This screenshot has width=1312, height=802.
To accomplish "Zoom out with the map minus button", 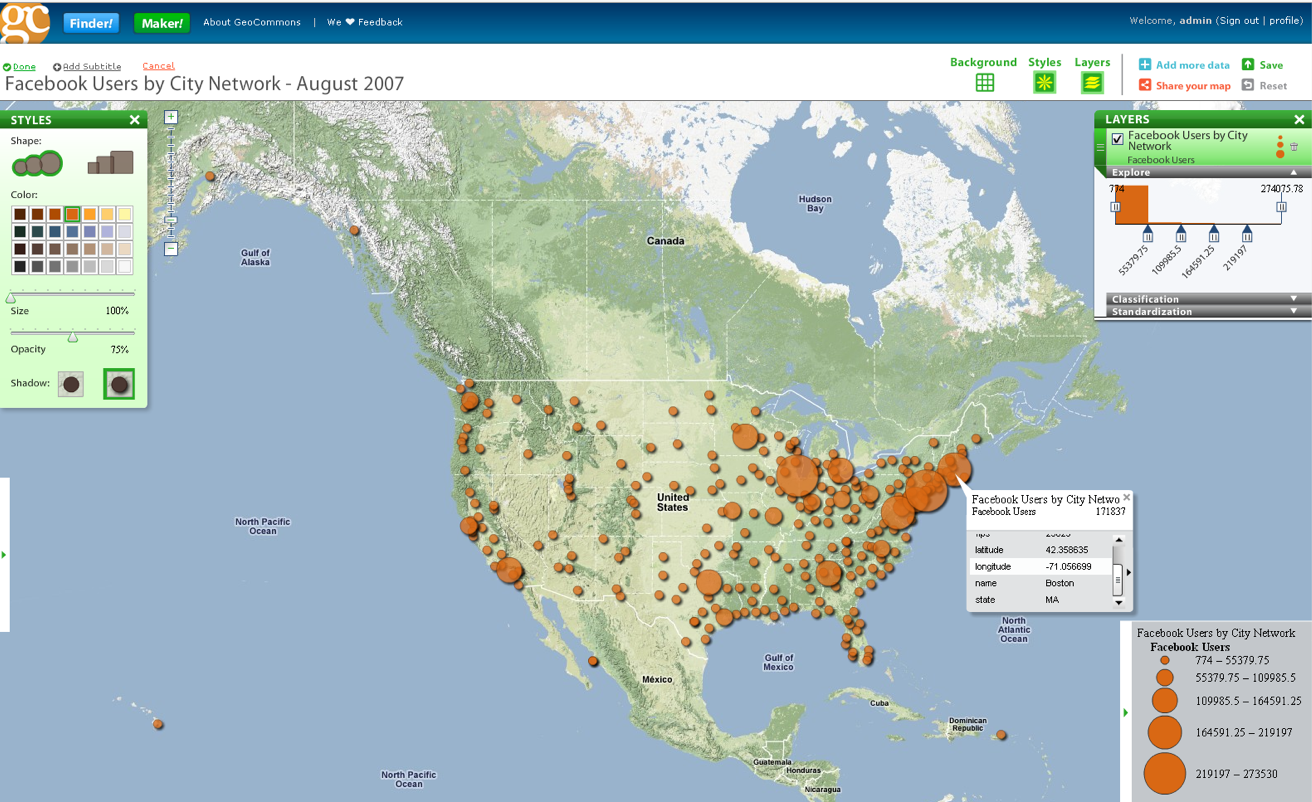I will (171, 249).
